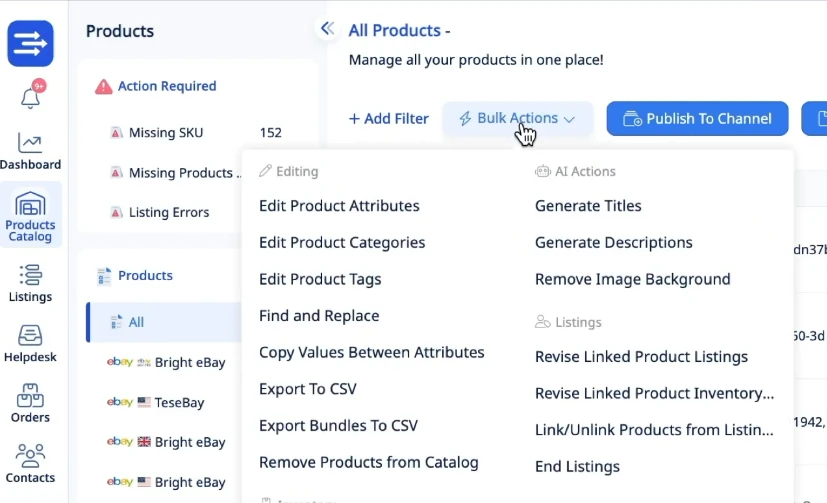The image size is (827, 503).
Task: Select Export To CSV option
Action: [x=307, y=389]
